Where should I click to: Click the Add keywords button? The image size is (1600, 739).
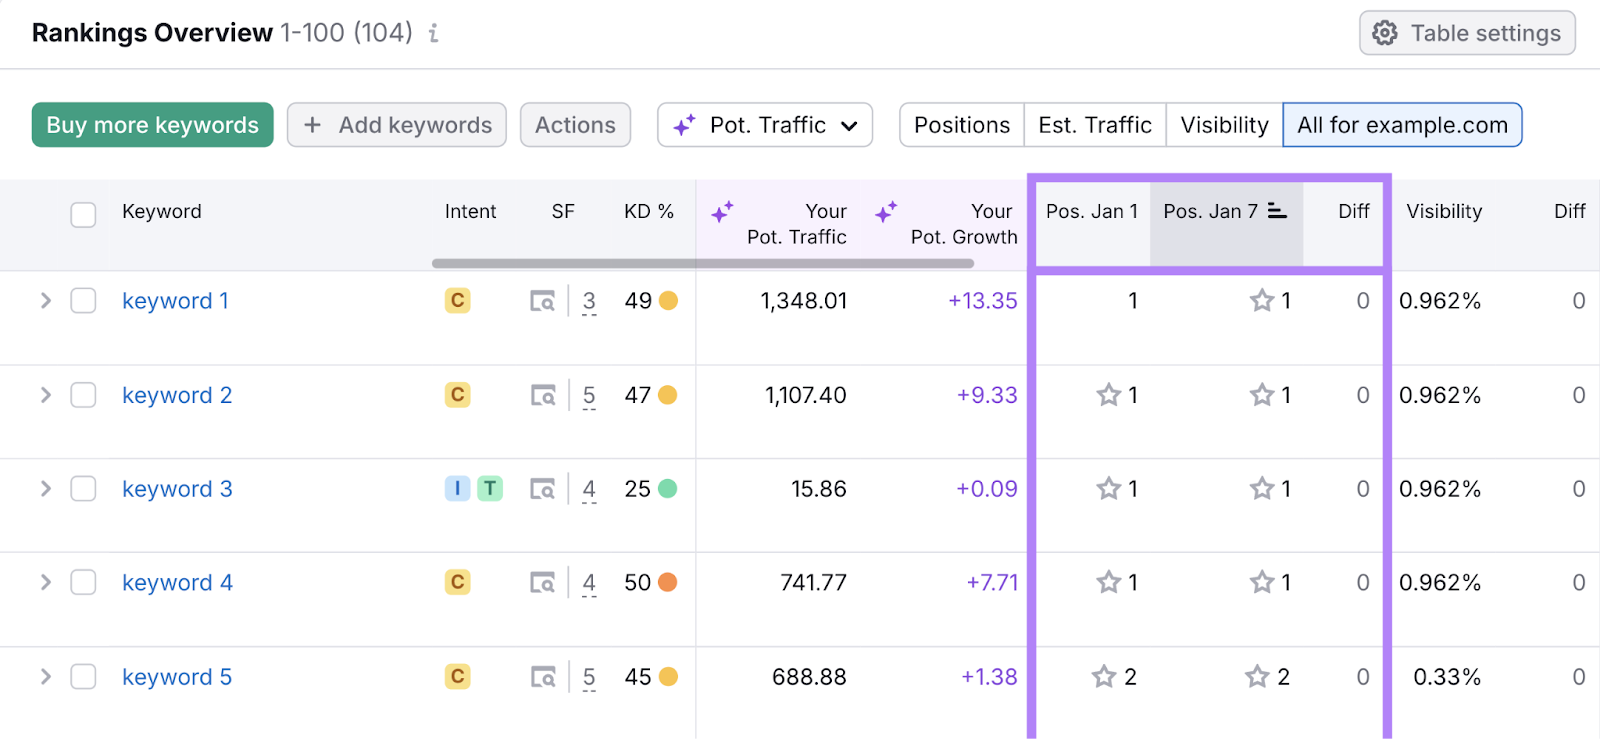[x=397, y=125]
